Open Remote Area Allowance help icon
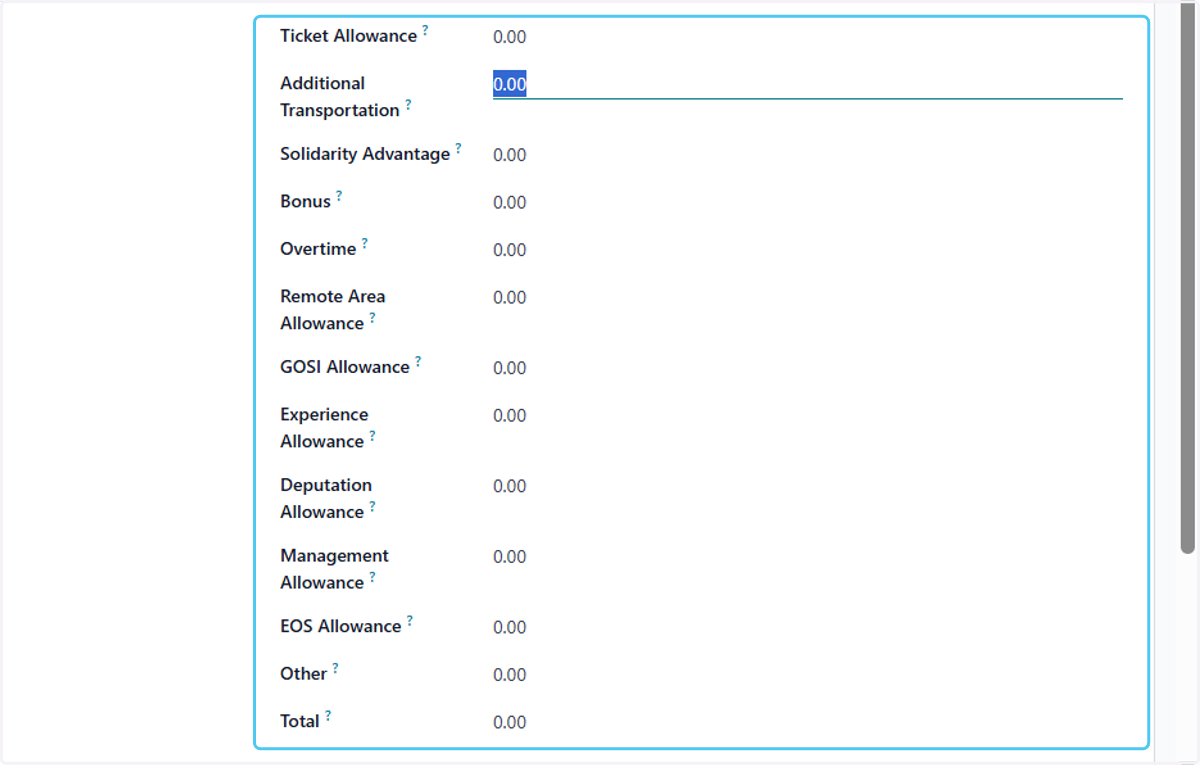 [372, 318]
